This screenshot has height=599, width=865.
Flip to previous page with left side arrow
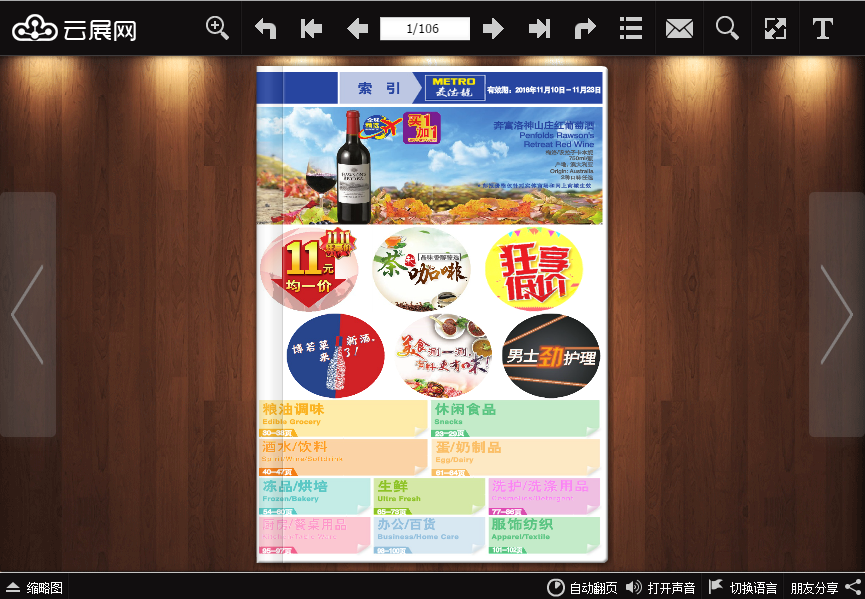(28, 314)
